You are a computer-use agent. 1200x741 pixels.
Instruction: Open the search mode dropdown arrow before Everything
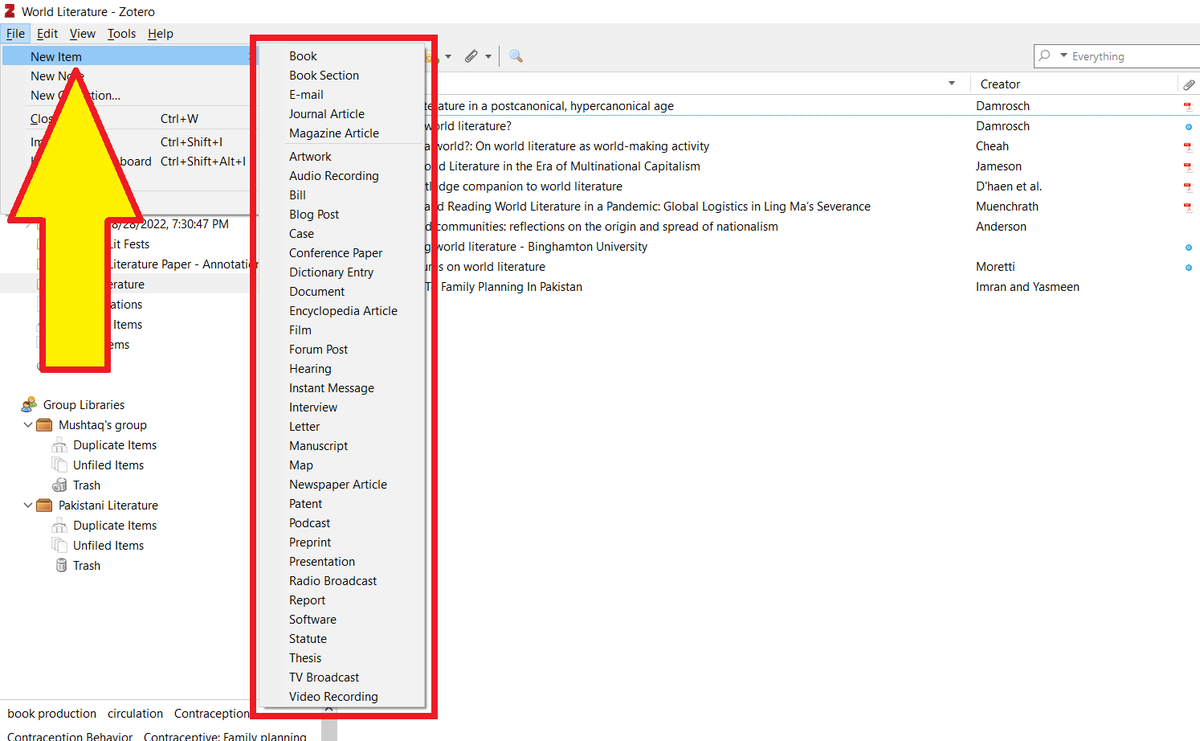[x=1063, y=56]
